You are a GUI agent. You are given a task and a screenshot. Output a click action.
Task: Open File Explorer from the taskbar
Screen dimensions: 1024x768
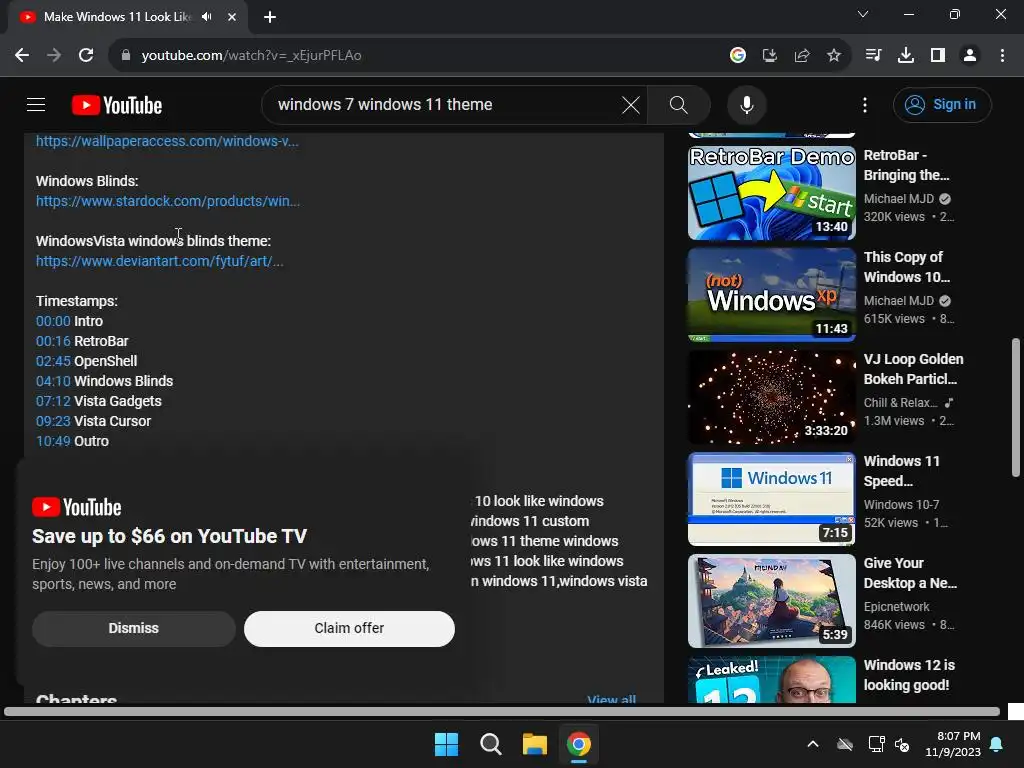(x=534, y=744)
